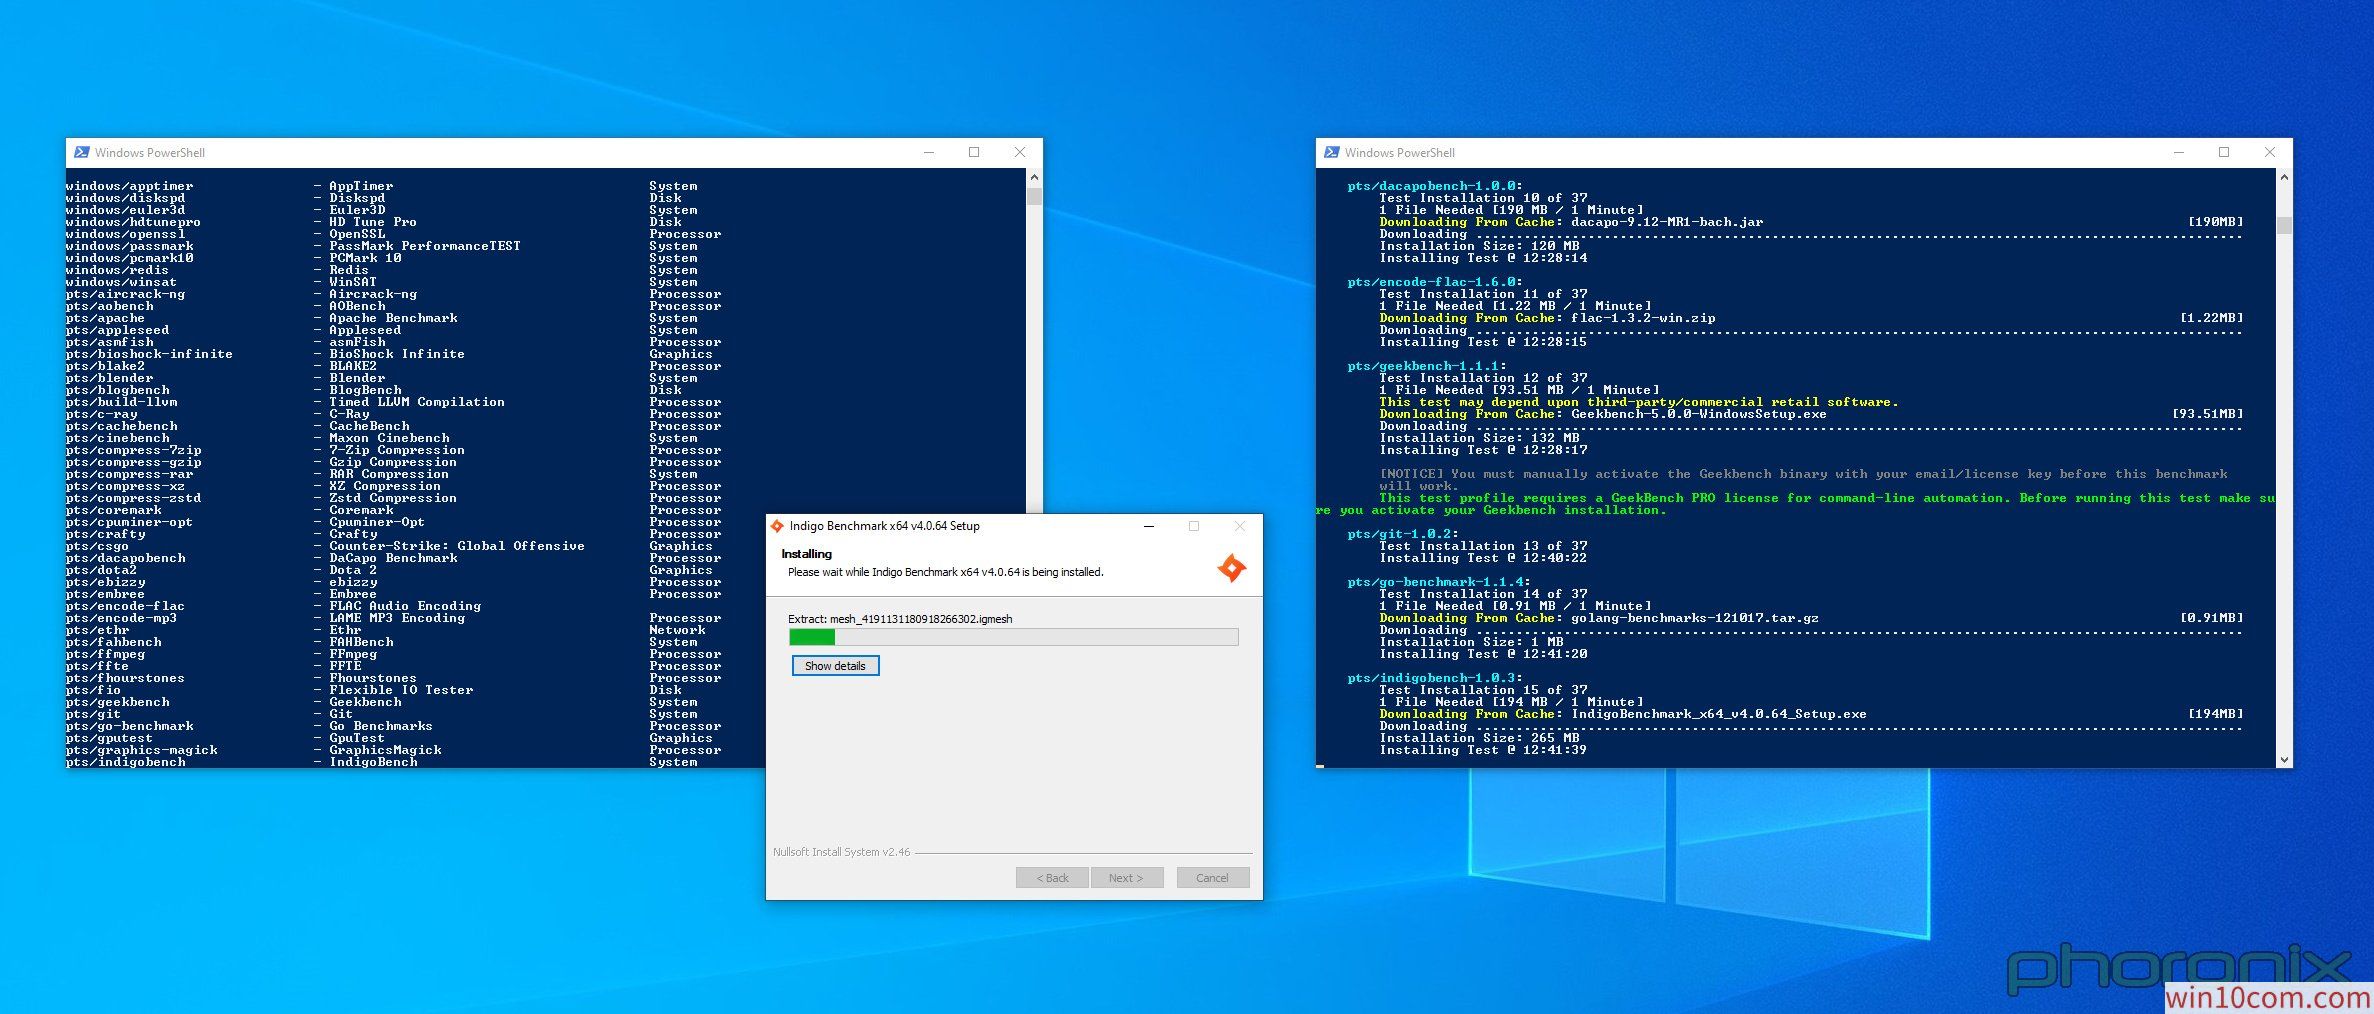Image resolution: width=2374 pixels, height=1014 pixels.
Task: Click the '[NOTICE]' Geekbench message in right PowerShell
Action: [x=1803, y=480]
